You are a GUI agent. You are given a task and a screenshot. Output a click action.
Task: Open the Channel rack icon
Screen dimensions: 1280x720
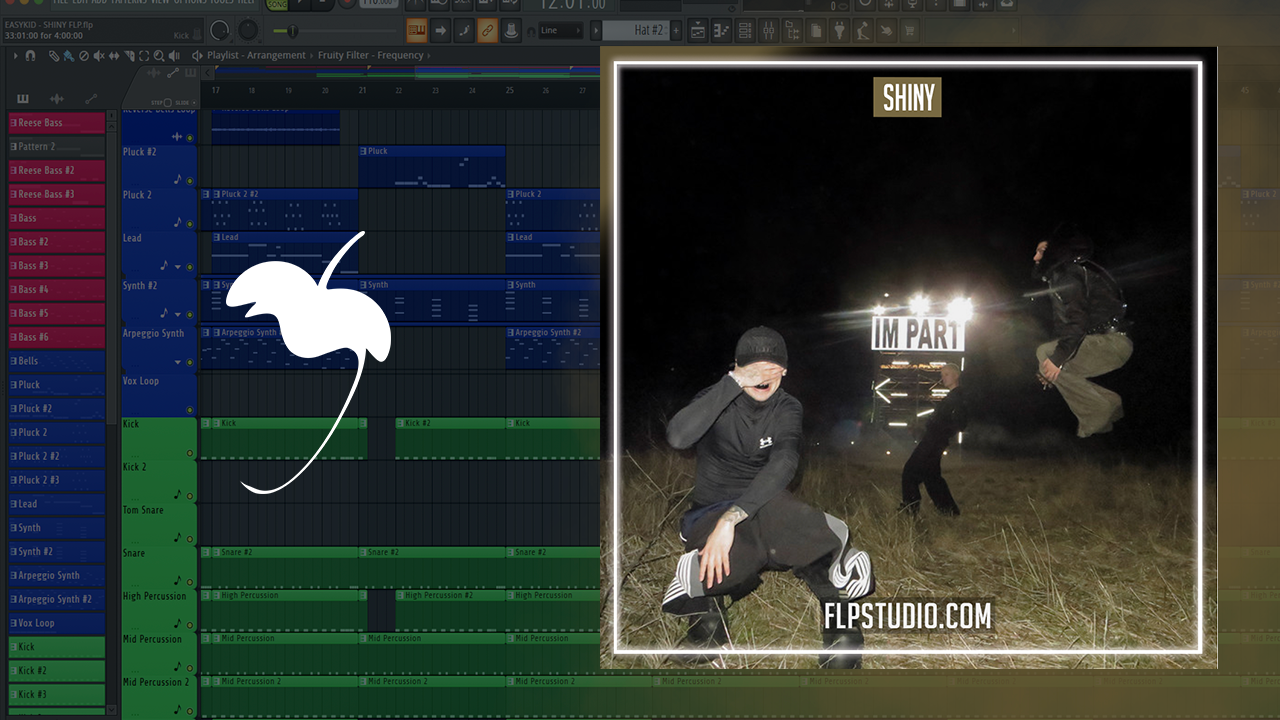coord(745,32)
